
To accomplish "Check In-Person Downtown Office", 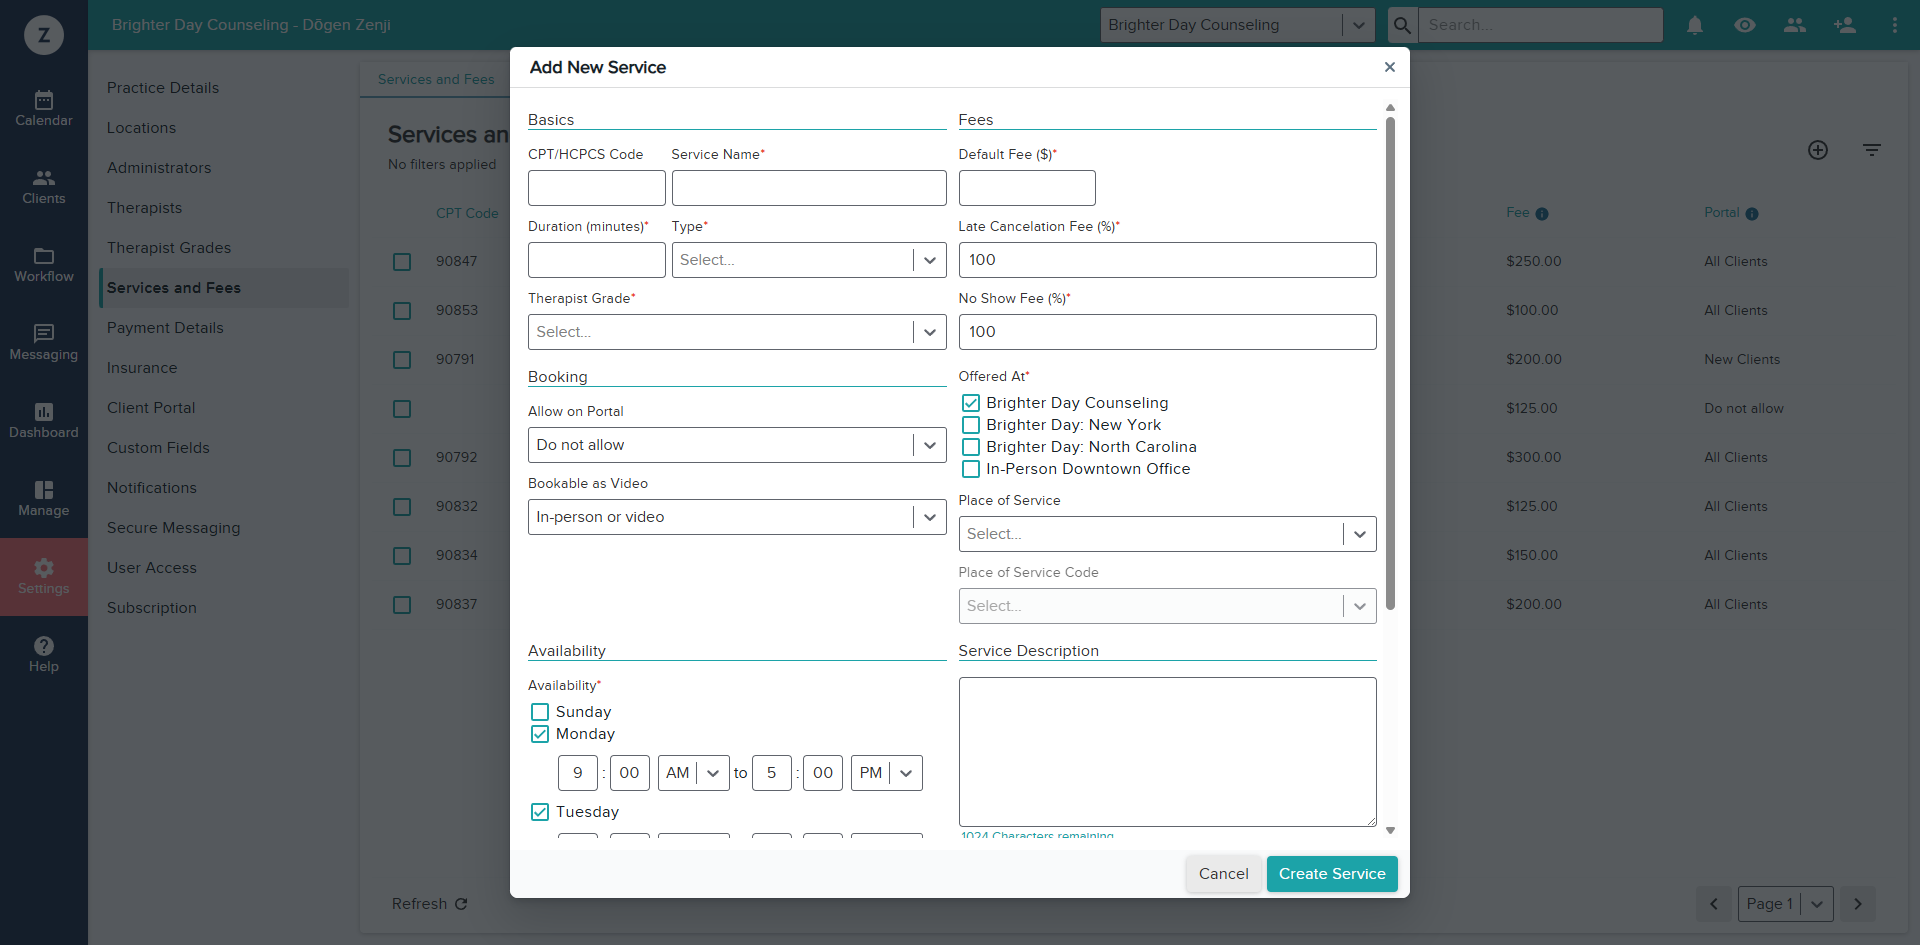I will (971, 469).
